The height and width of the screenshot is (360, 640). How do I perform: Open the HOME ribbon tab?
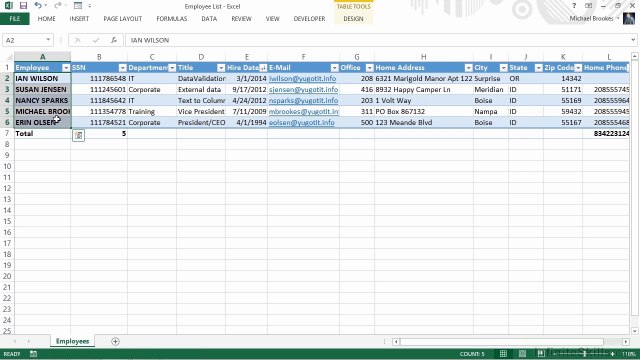point(47,19)
